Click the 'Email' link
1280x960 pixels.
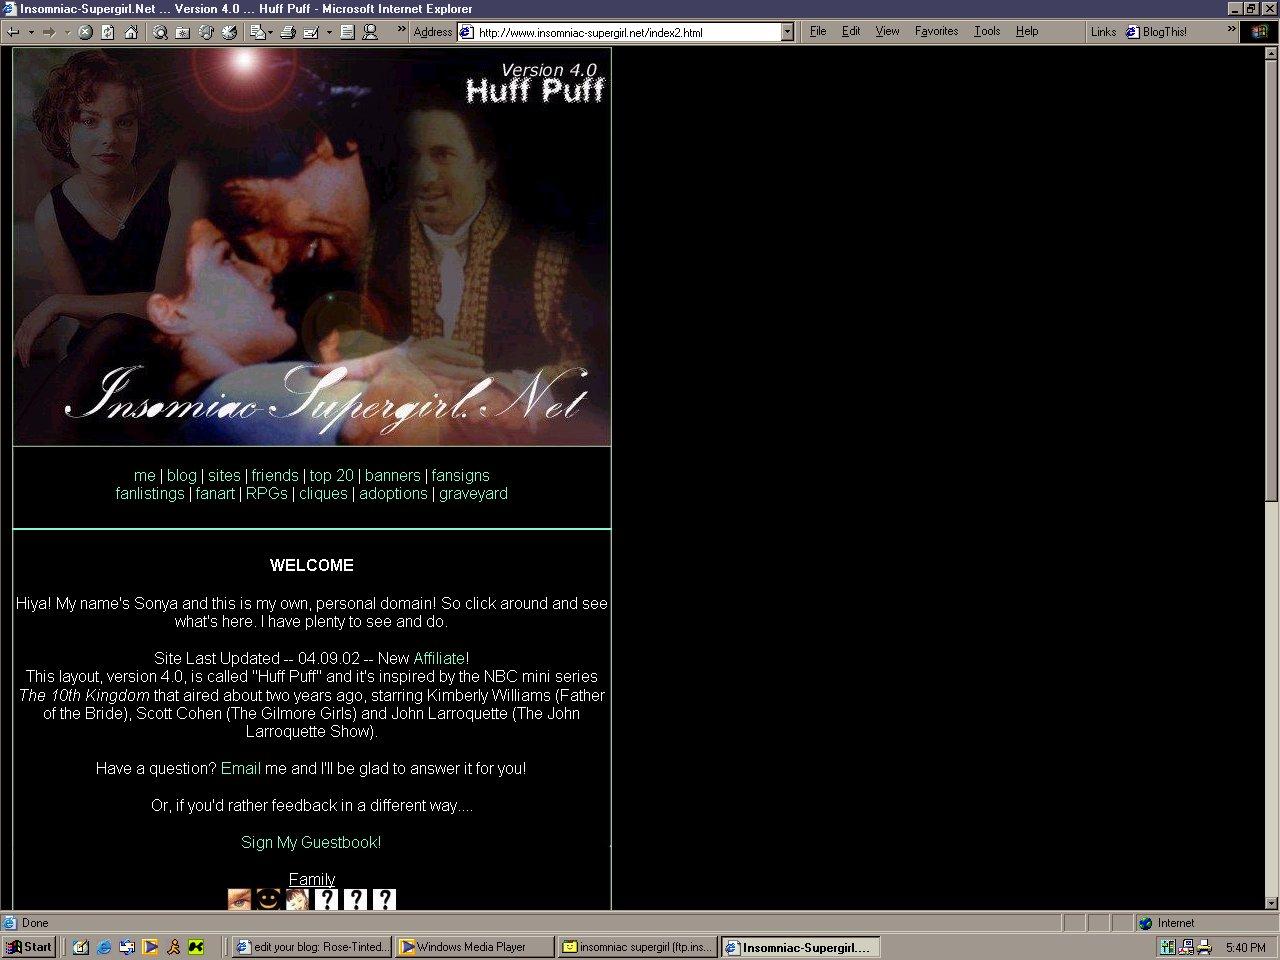click(x=241, y=769)
